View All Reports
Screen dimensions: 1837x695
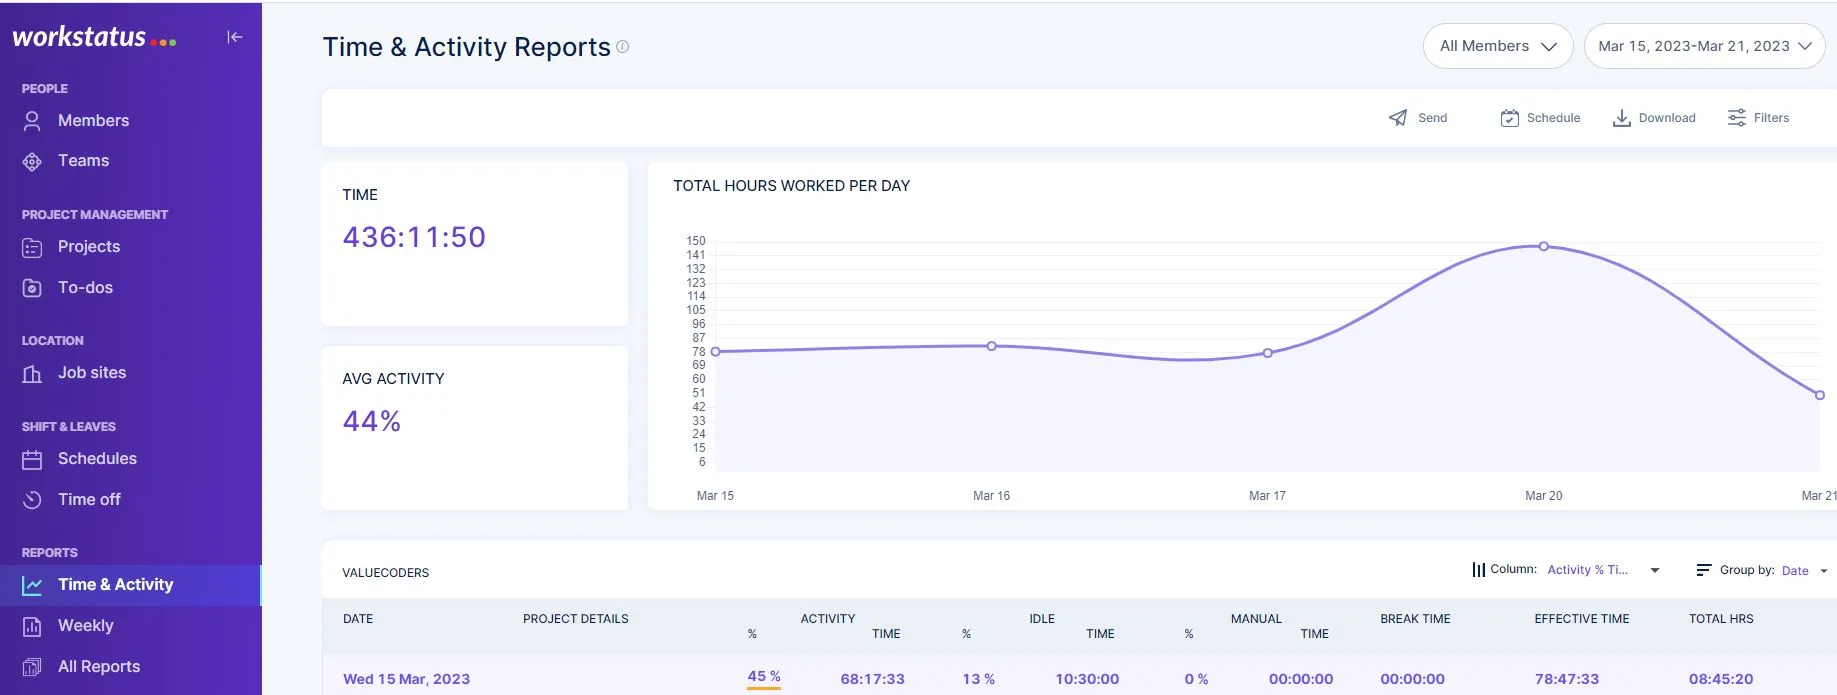[x=99, y=667]
